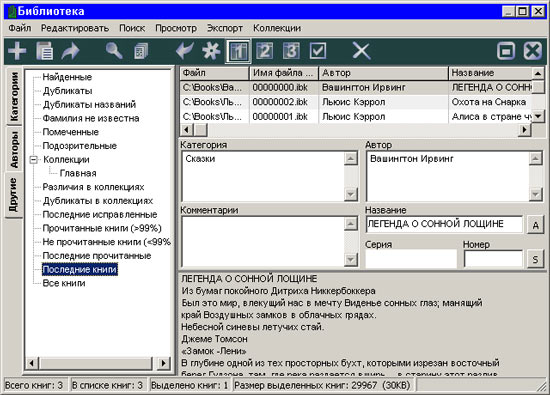Click the stacked pages toolbar icon
This screenshot has height=395, width=550.
[141, 51]
